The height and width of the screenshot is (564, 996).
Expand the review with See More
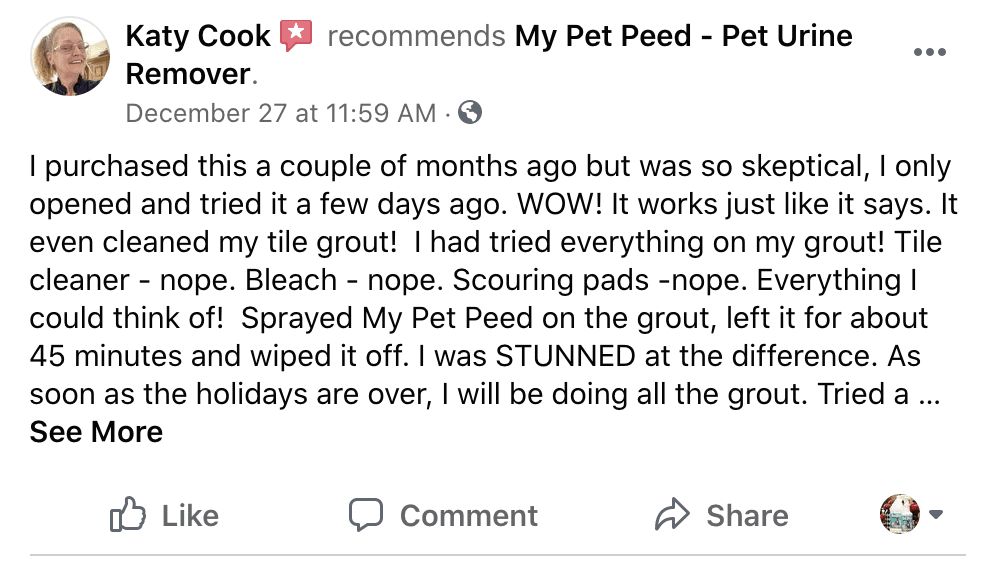tap(96, 432)
